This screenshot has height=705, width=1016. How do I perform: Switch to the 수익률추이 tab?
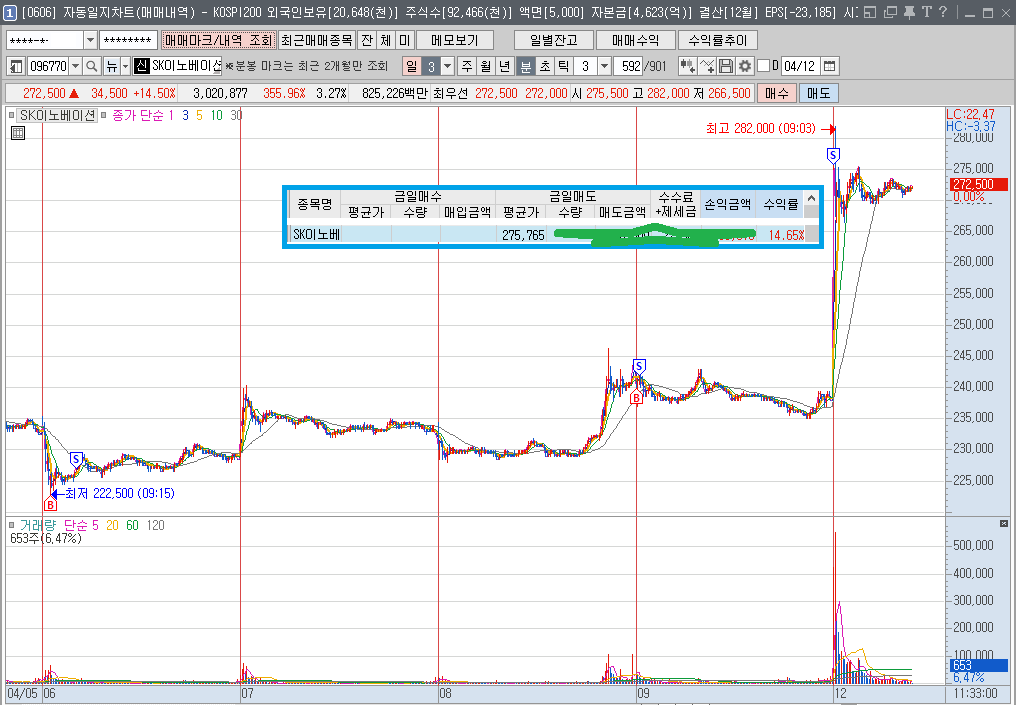click(717, 40)
